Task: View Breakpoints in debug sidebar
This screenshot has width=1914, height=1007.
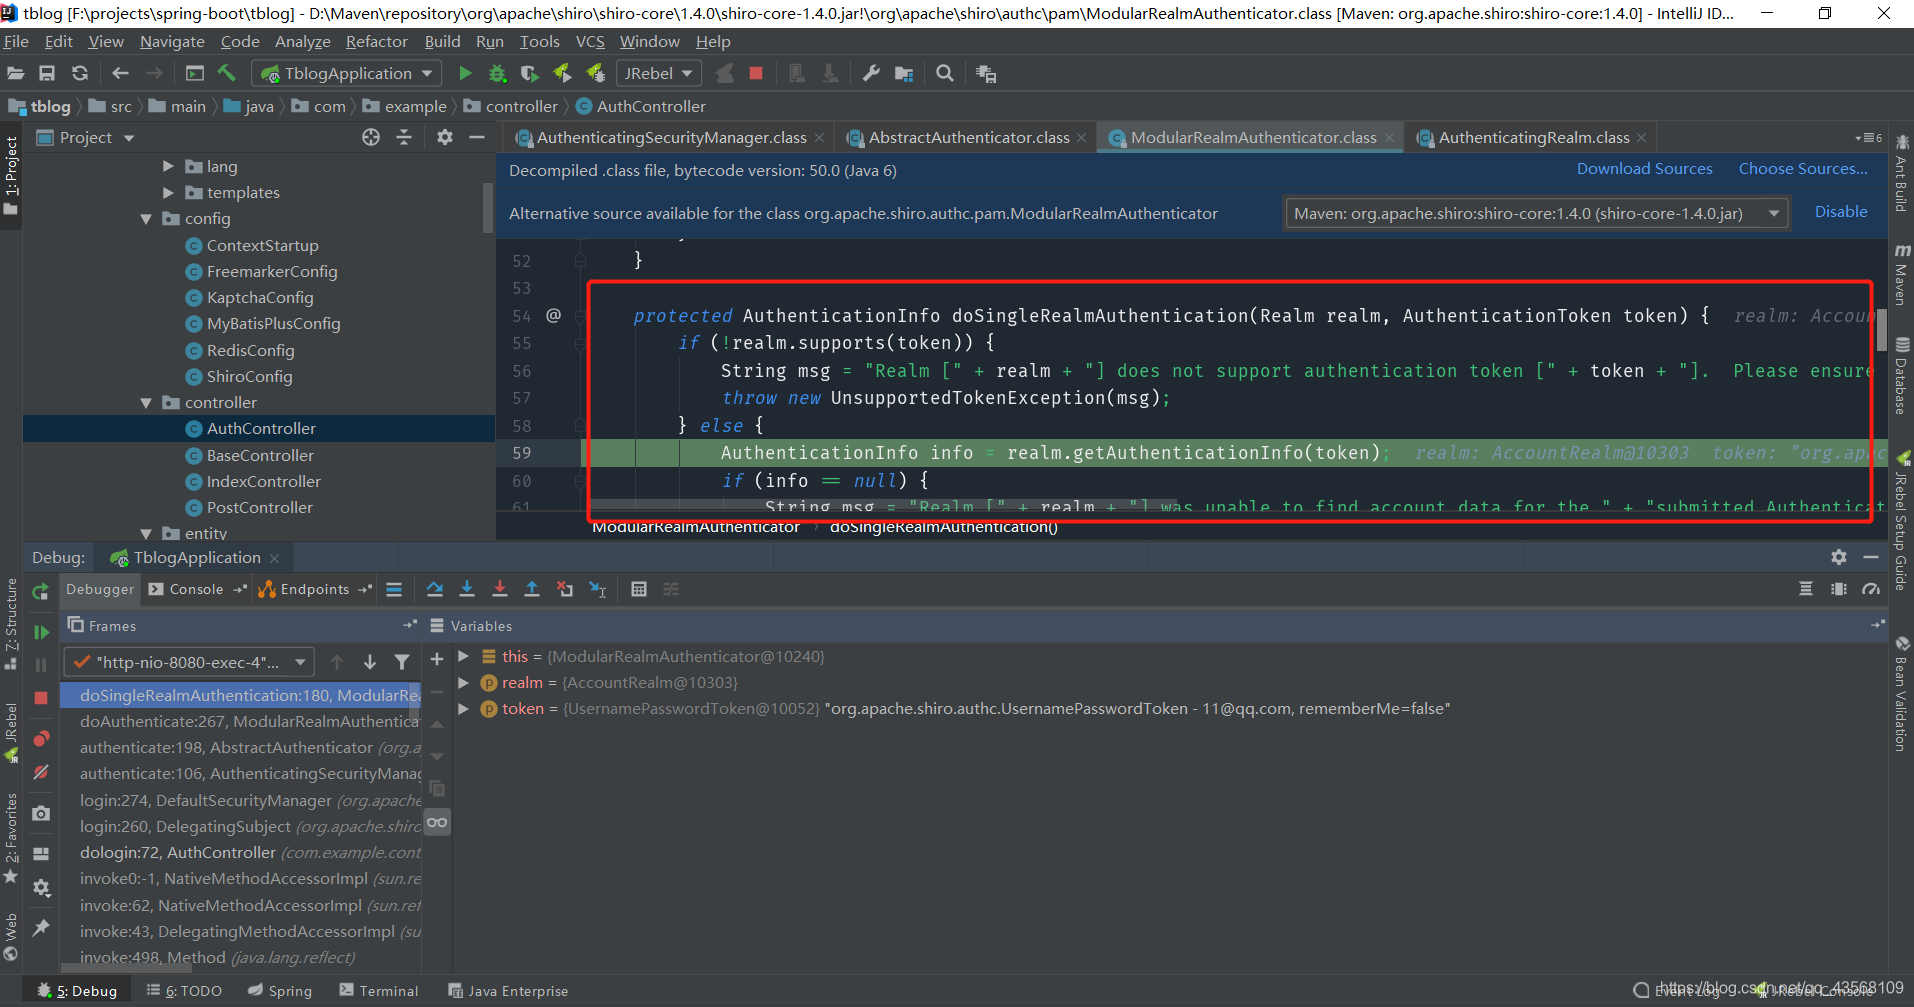Action: coord(41,739)
